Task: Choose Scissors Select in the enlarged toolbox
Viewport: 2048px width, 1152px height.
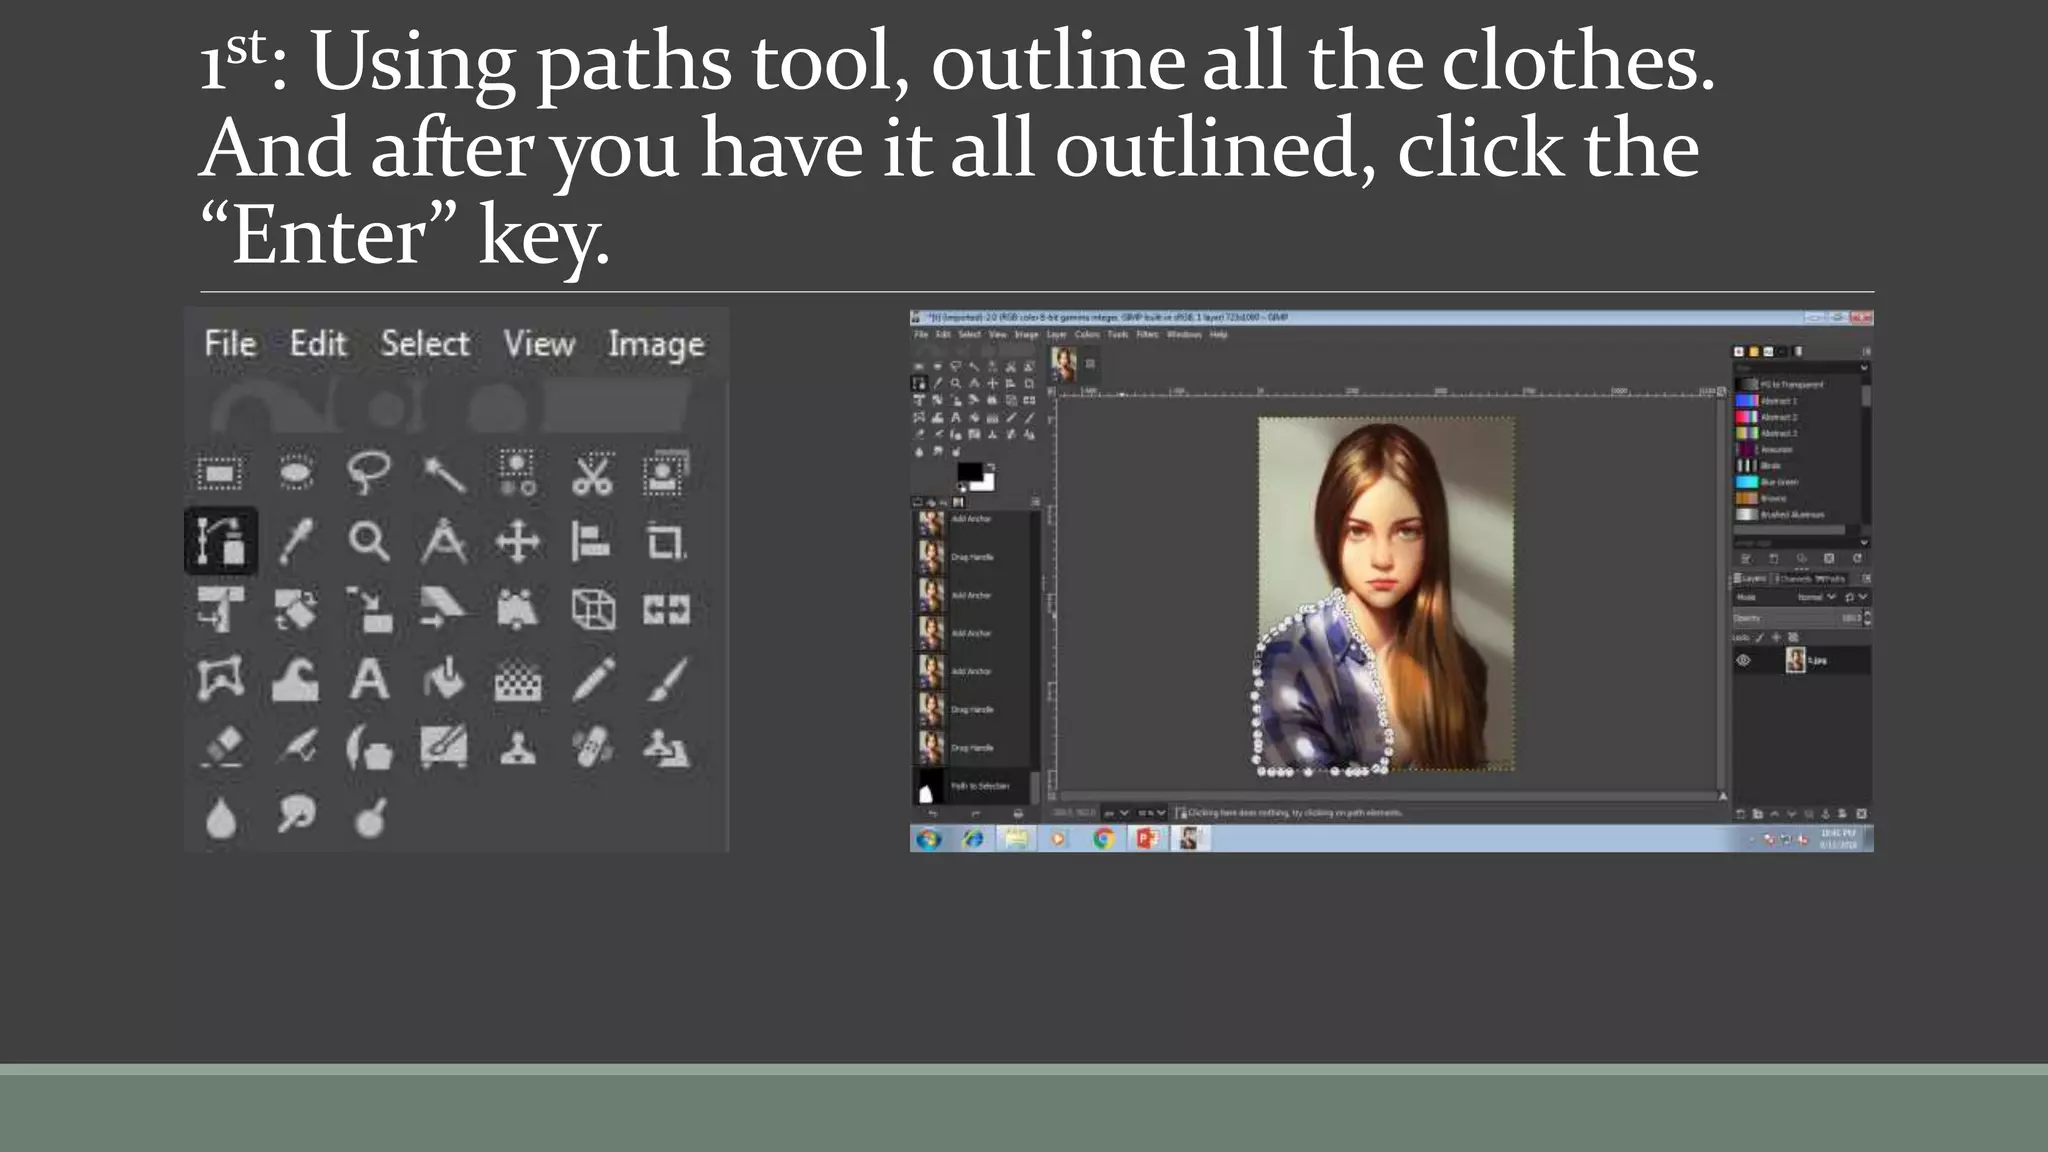Action: click(592, 474)
